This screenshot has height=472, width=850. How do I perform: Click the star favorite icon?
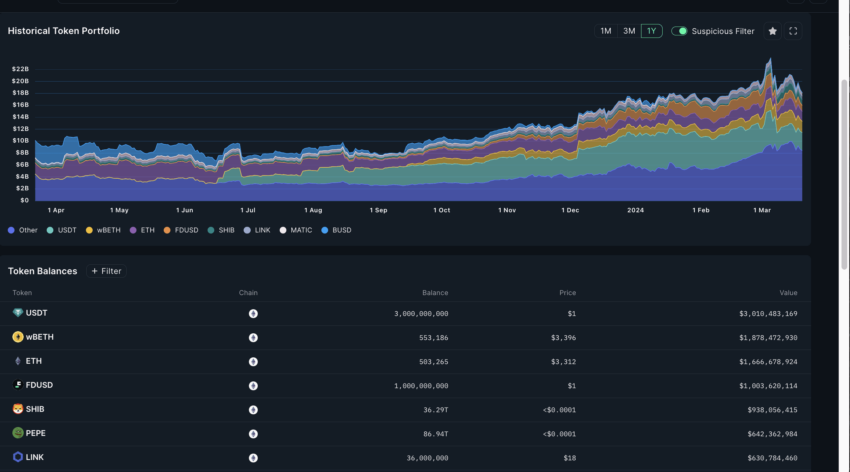772,31
